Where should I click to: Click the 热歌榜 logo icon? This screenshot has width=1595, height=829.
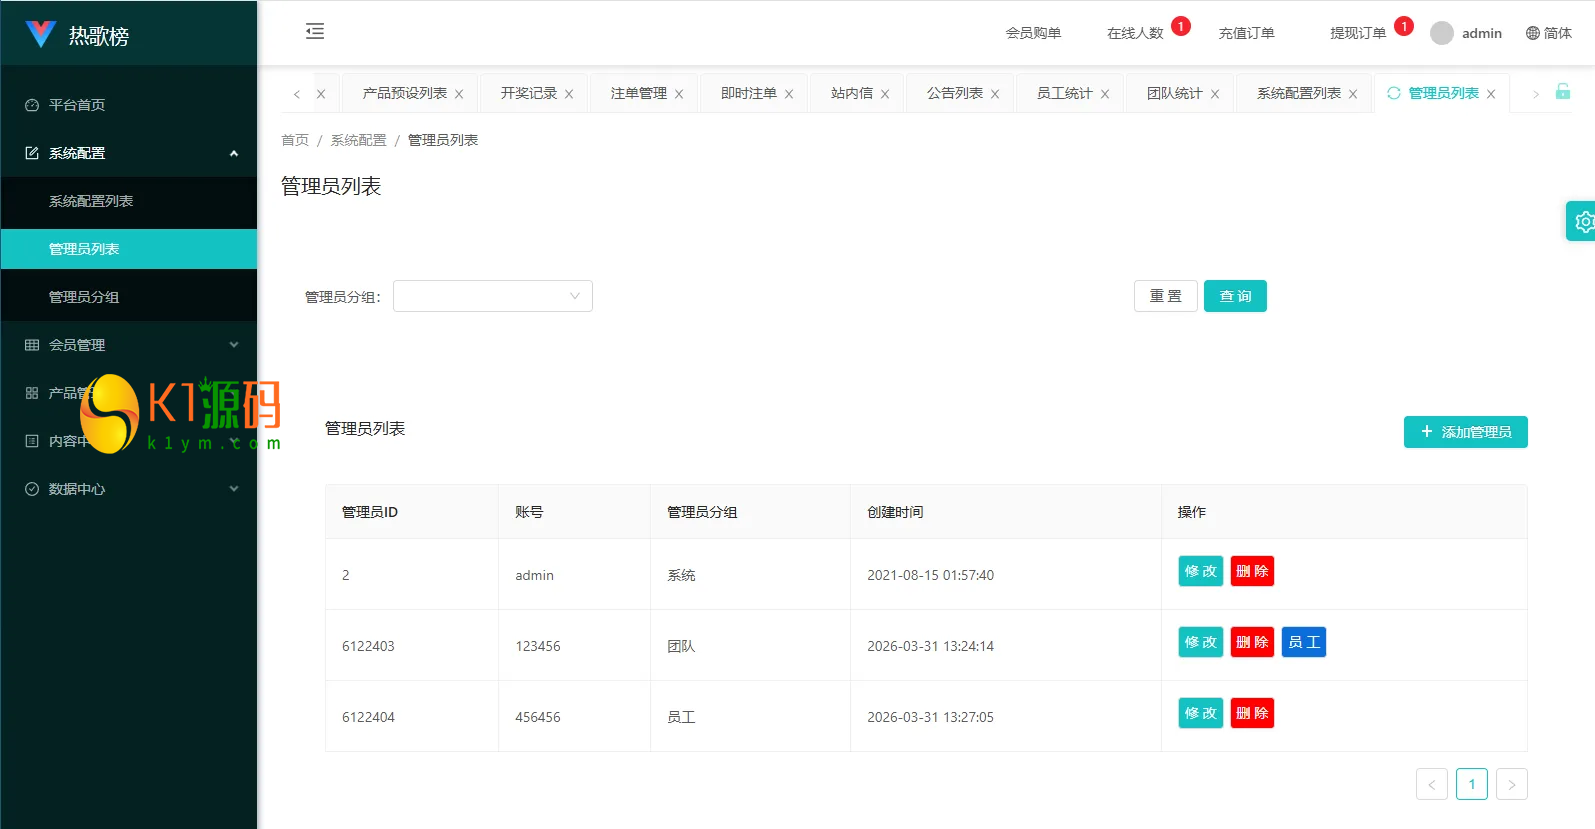tap(40, 35)
